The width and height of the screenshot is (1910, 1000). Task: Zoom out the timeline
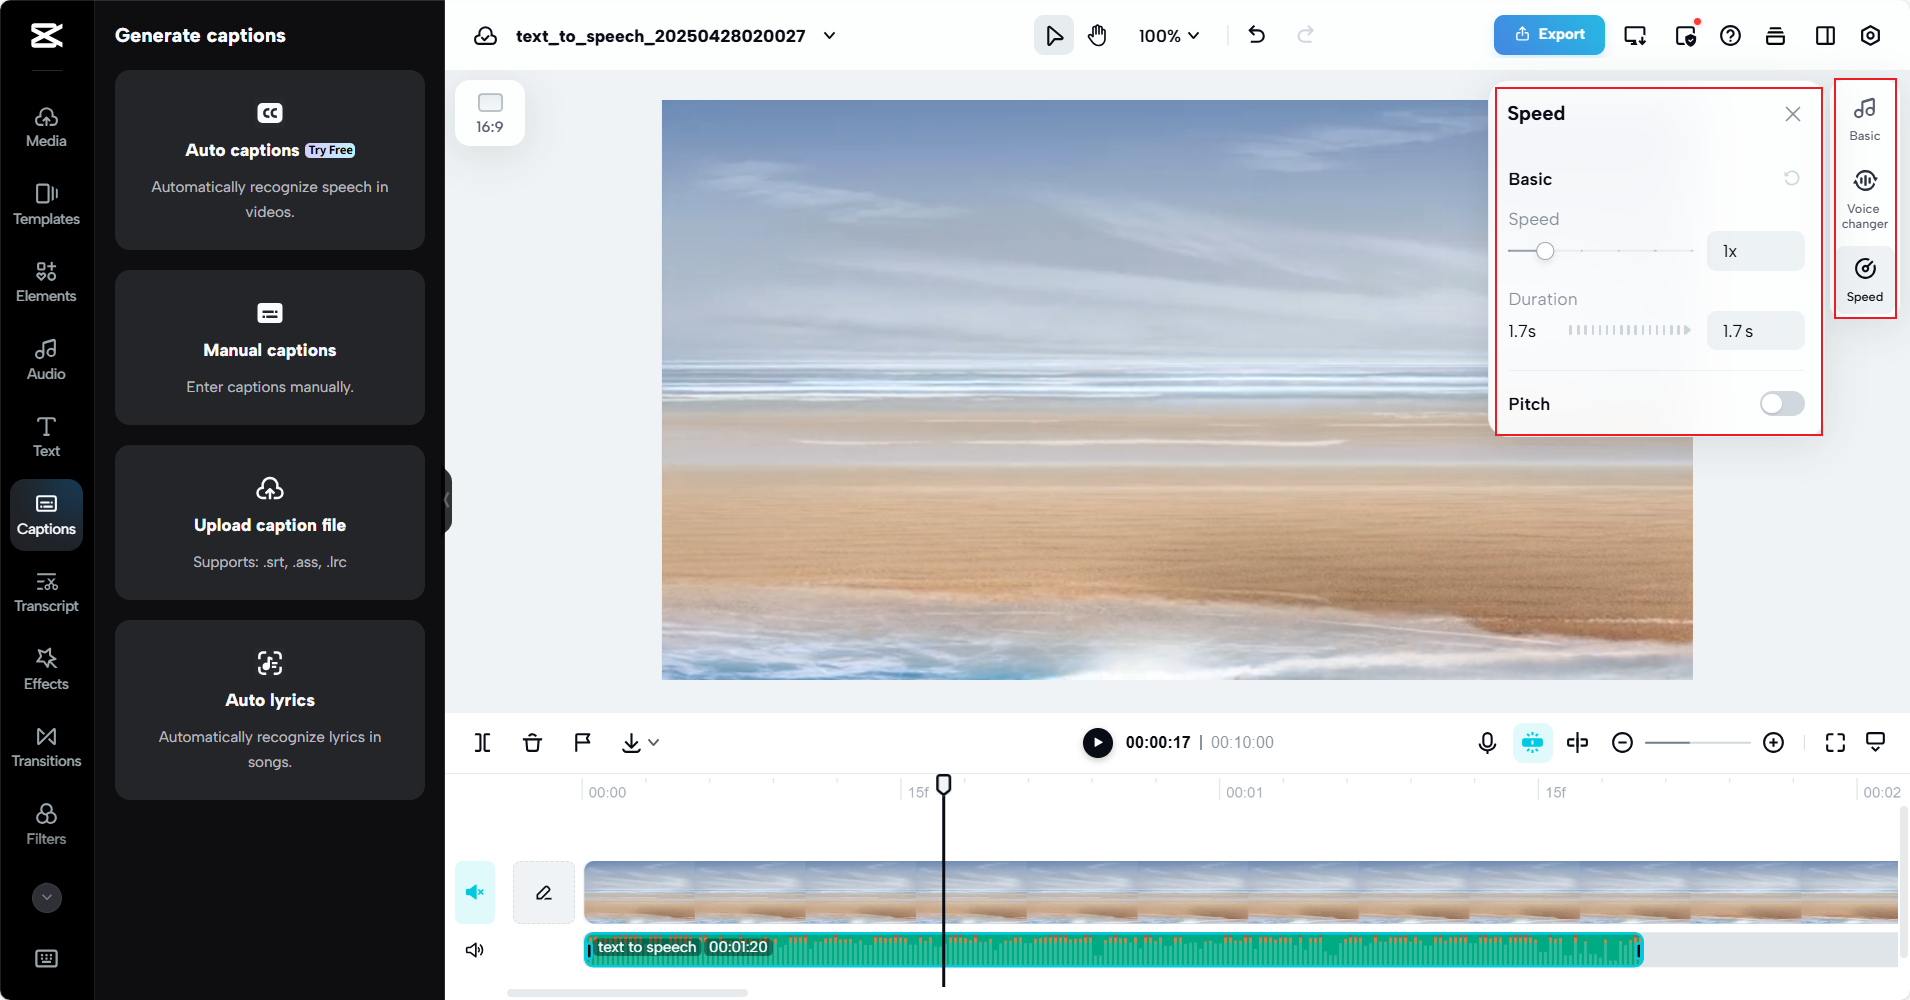(x=1623, y=742)
